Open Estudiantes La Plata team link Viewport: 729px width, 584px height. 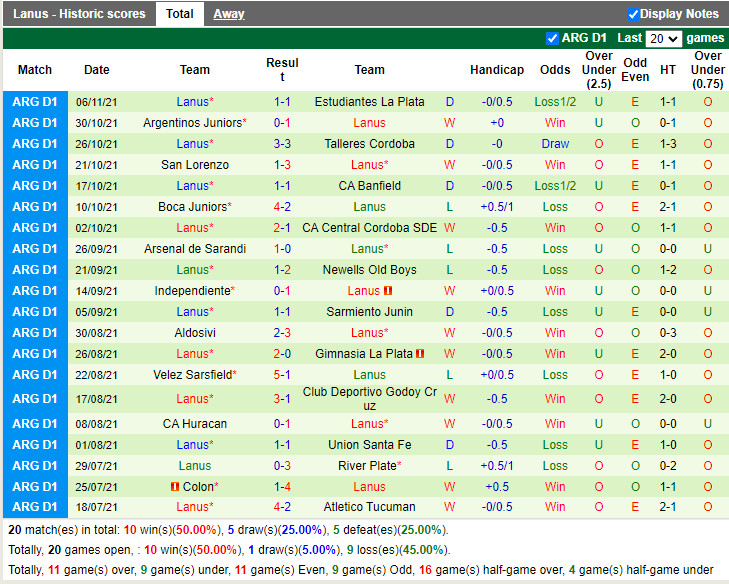[369, 102]
